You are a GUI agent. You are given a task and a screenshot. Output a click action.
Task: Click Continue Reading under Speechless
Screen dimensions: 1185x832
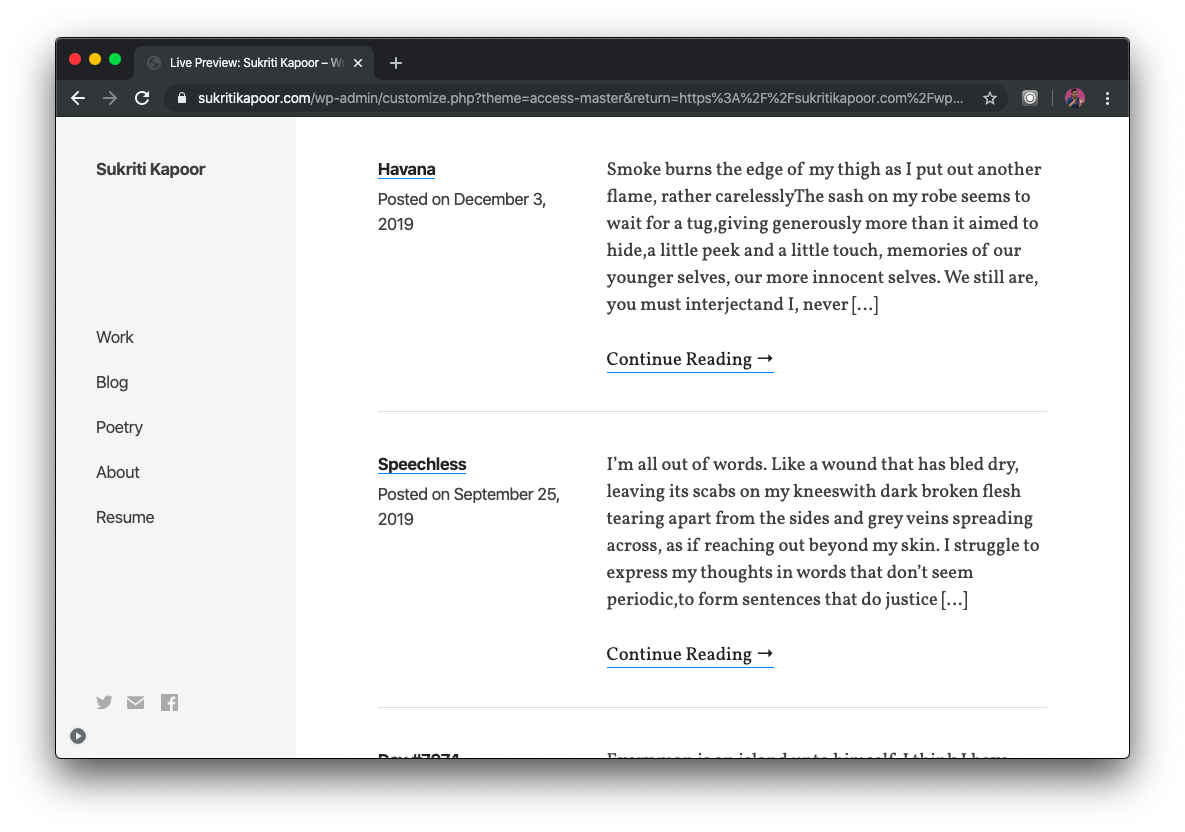coord(689,654)
